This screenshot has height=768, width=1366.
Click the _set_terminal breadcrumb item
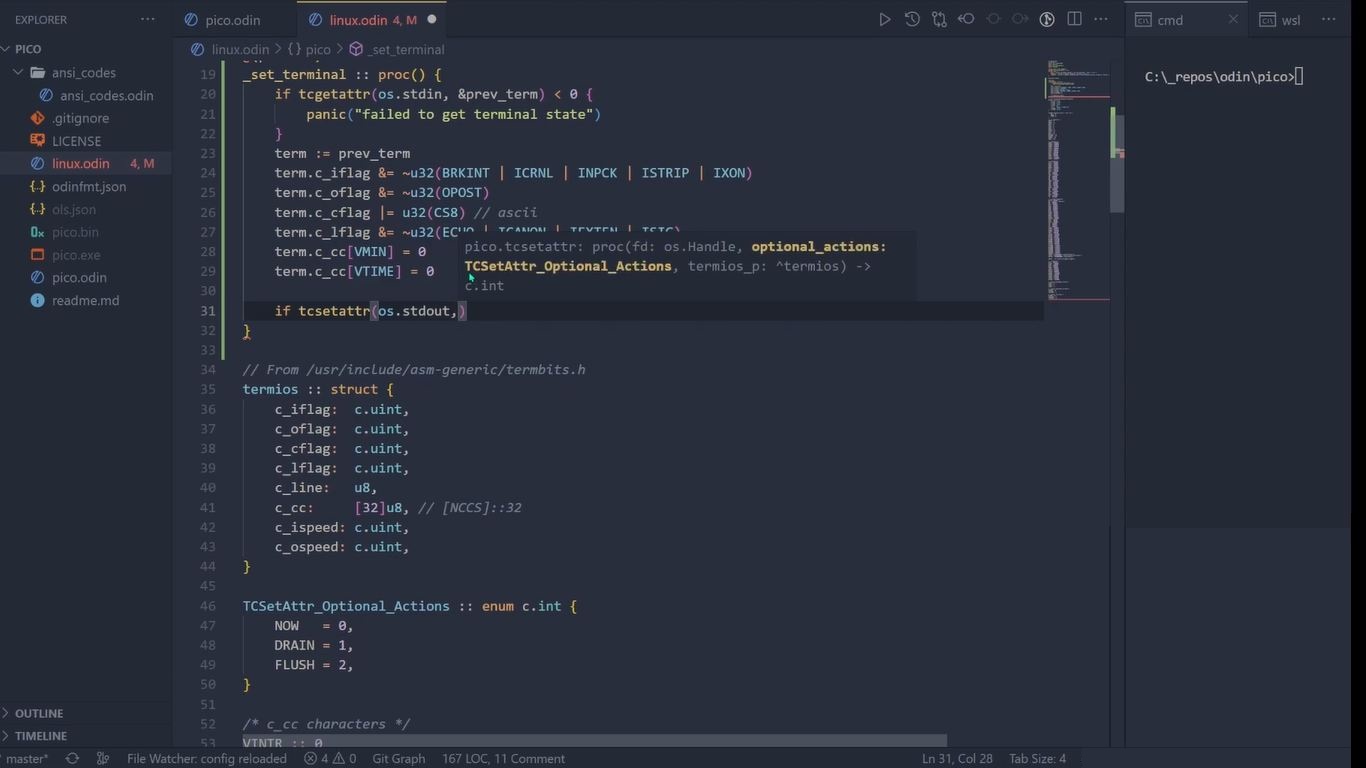405,49
